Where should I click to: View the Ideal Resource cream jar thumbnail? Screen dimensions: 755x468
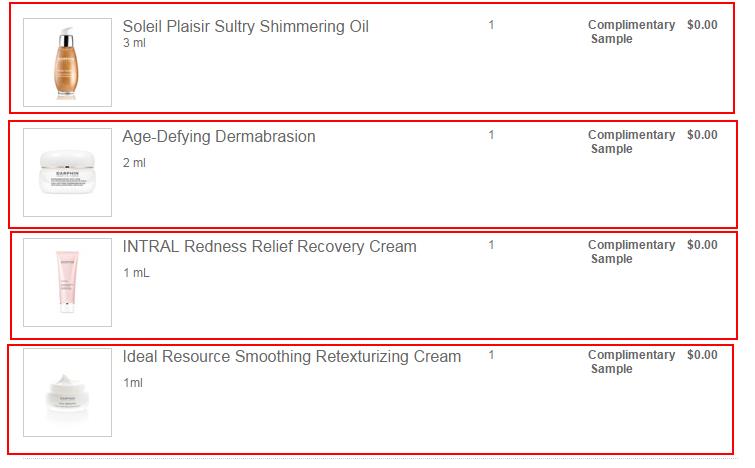(x=67, y=392)
